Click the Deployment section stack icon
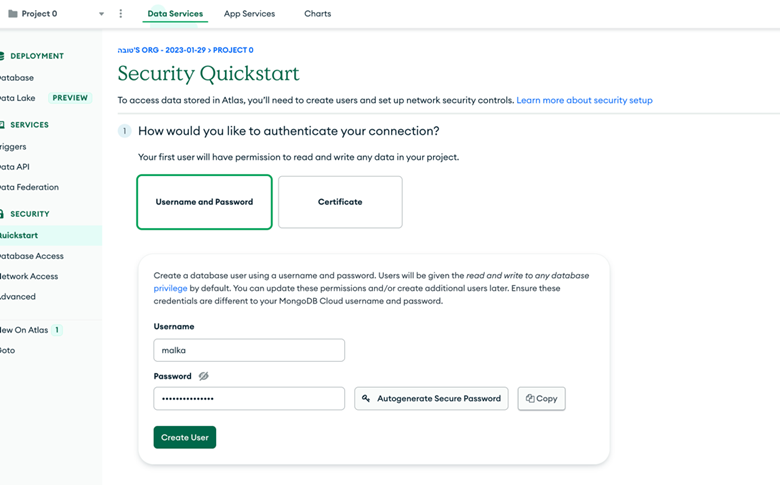780x485 pixels. click(x=2, y=56)
